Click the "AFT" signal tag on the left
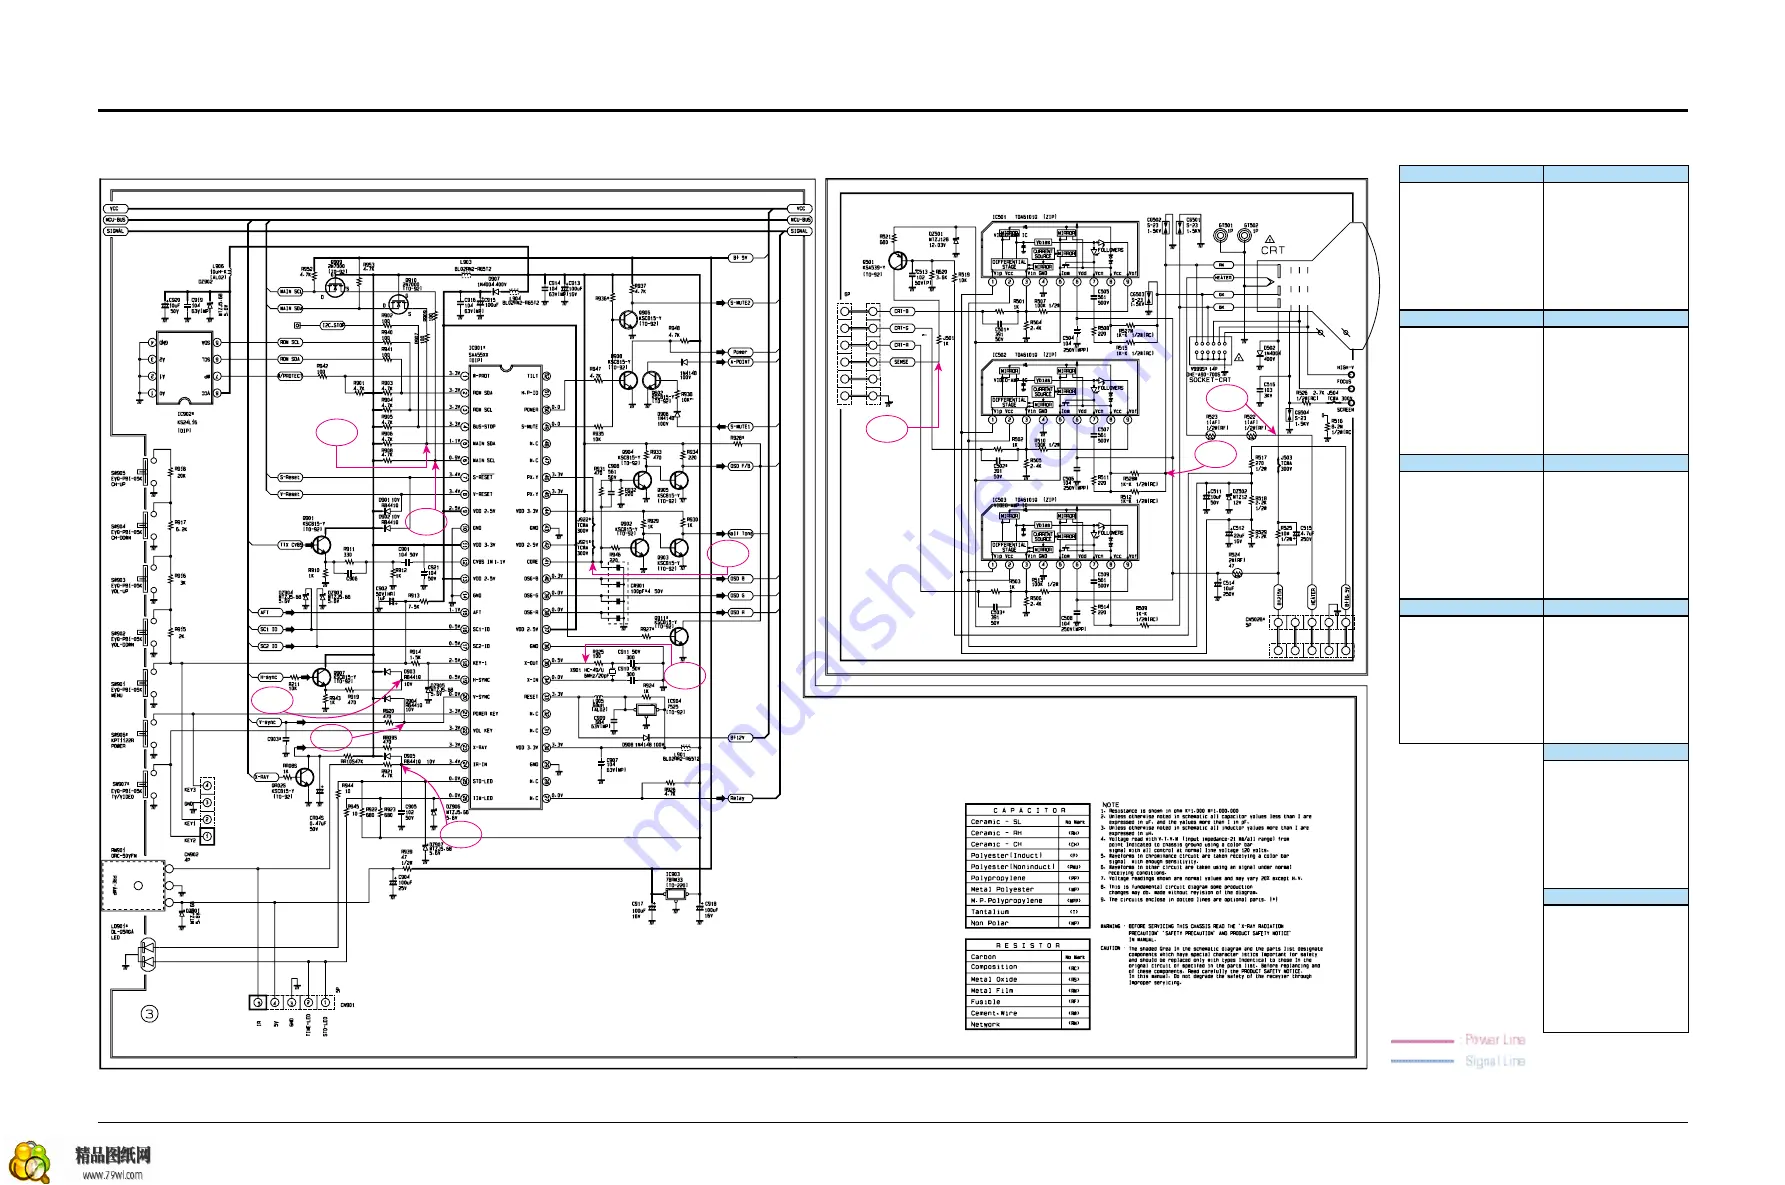1785x1185 pixels. click(269, 612)
